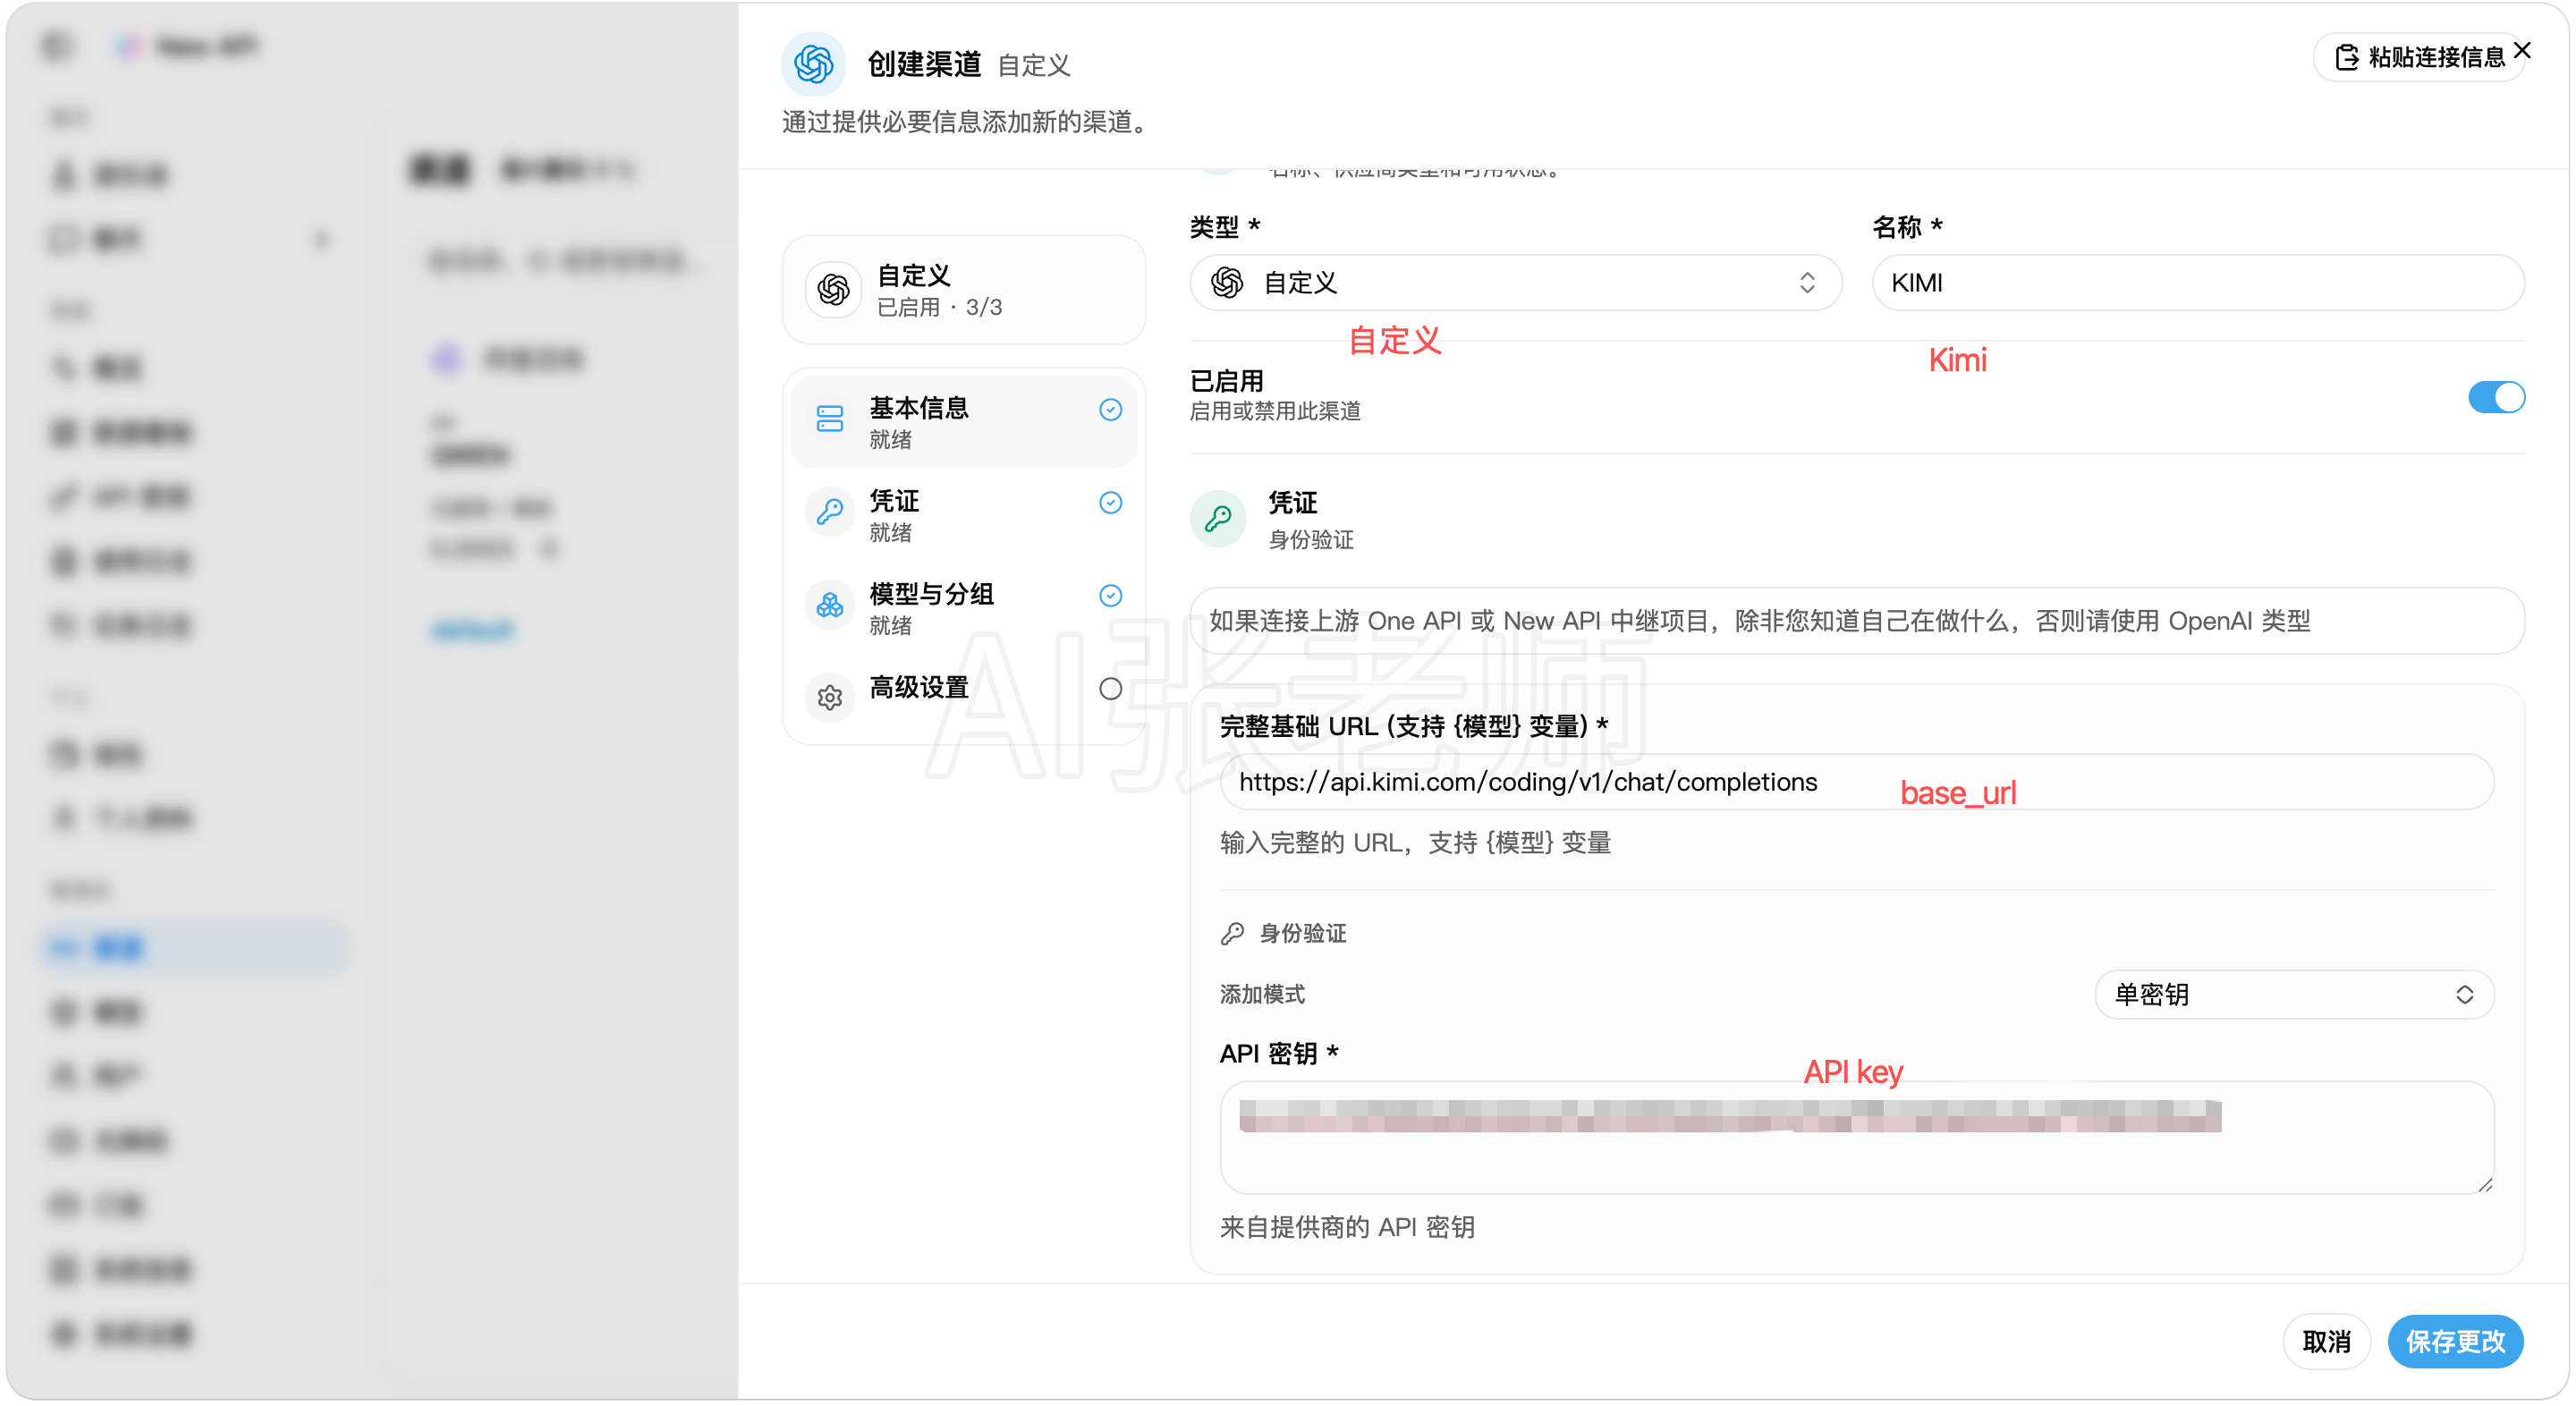Image resolution: width=2576 pixels, height=1406 pixels.
Task: Click the OpenAI logo in dialog header
Action: coord(813,64)
